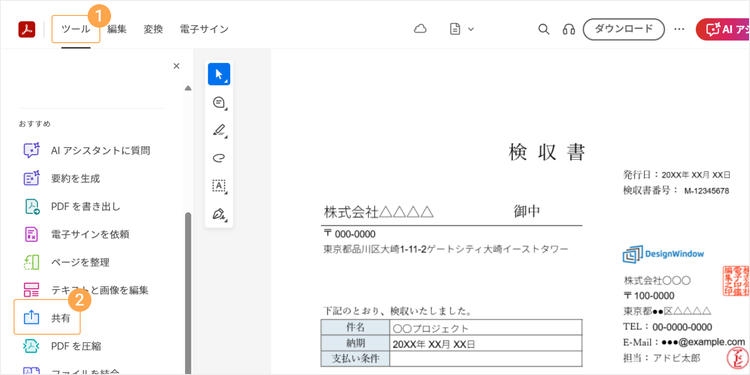Image resolution: width=750 pixels, height=375 pixels.
Task: Select the comment bubble tool
Action: (219, 102)
